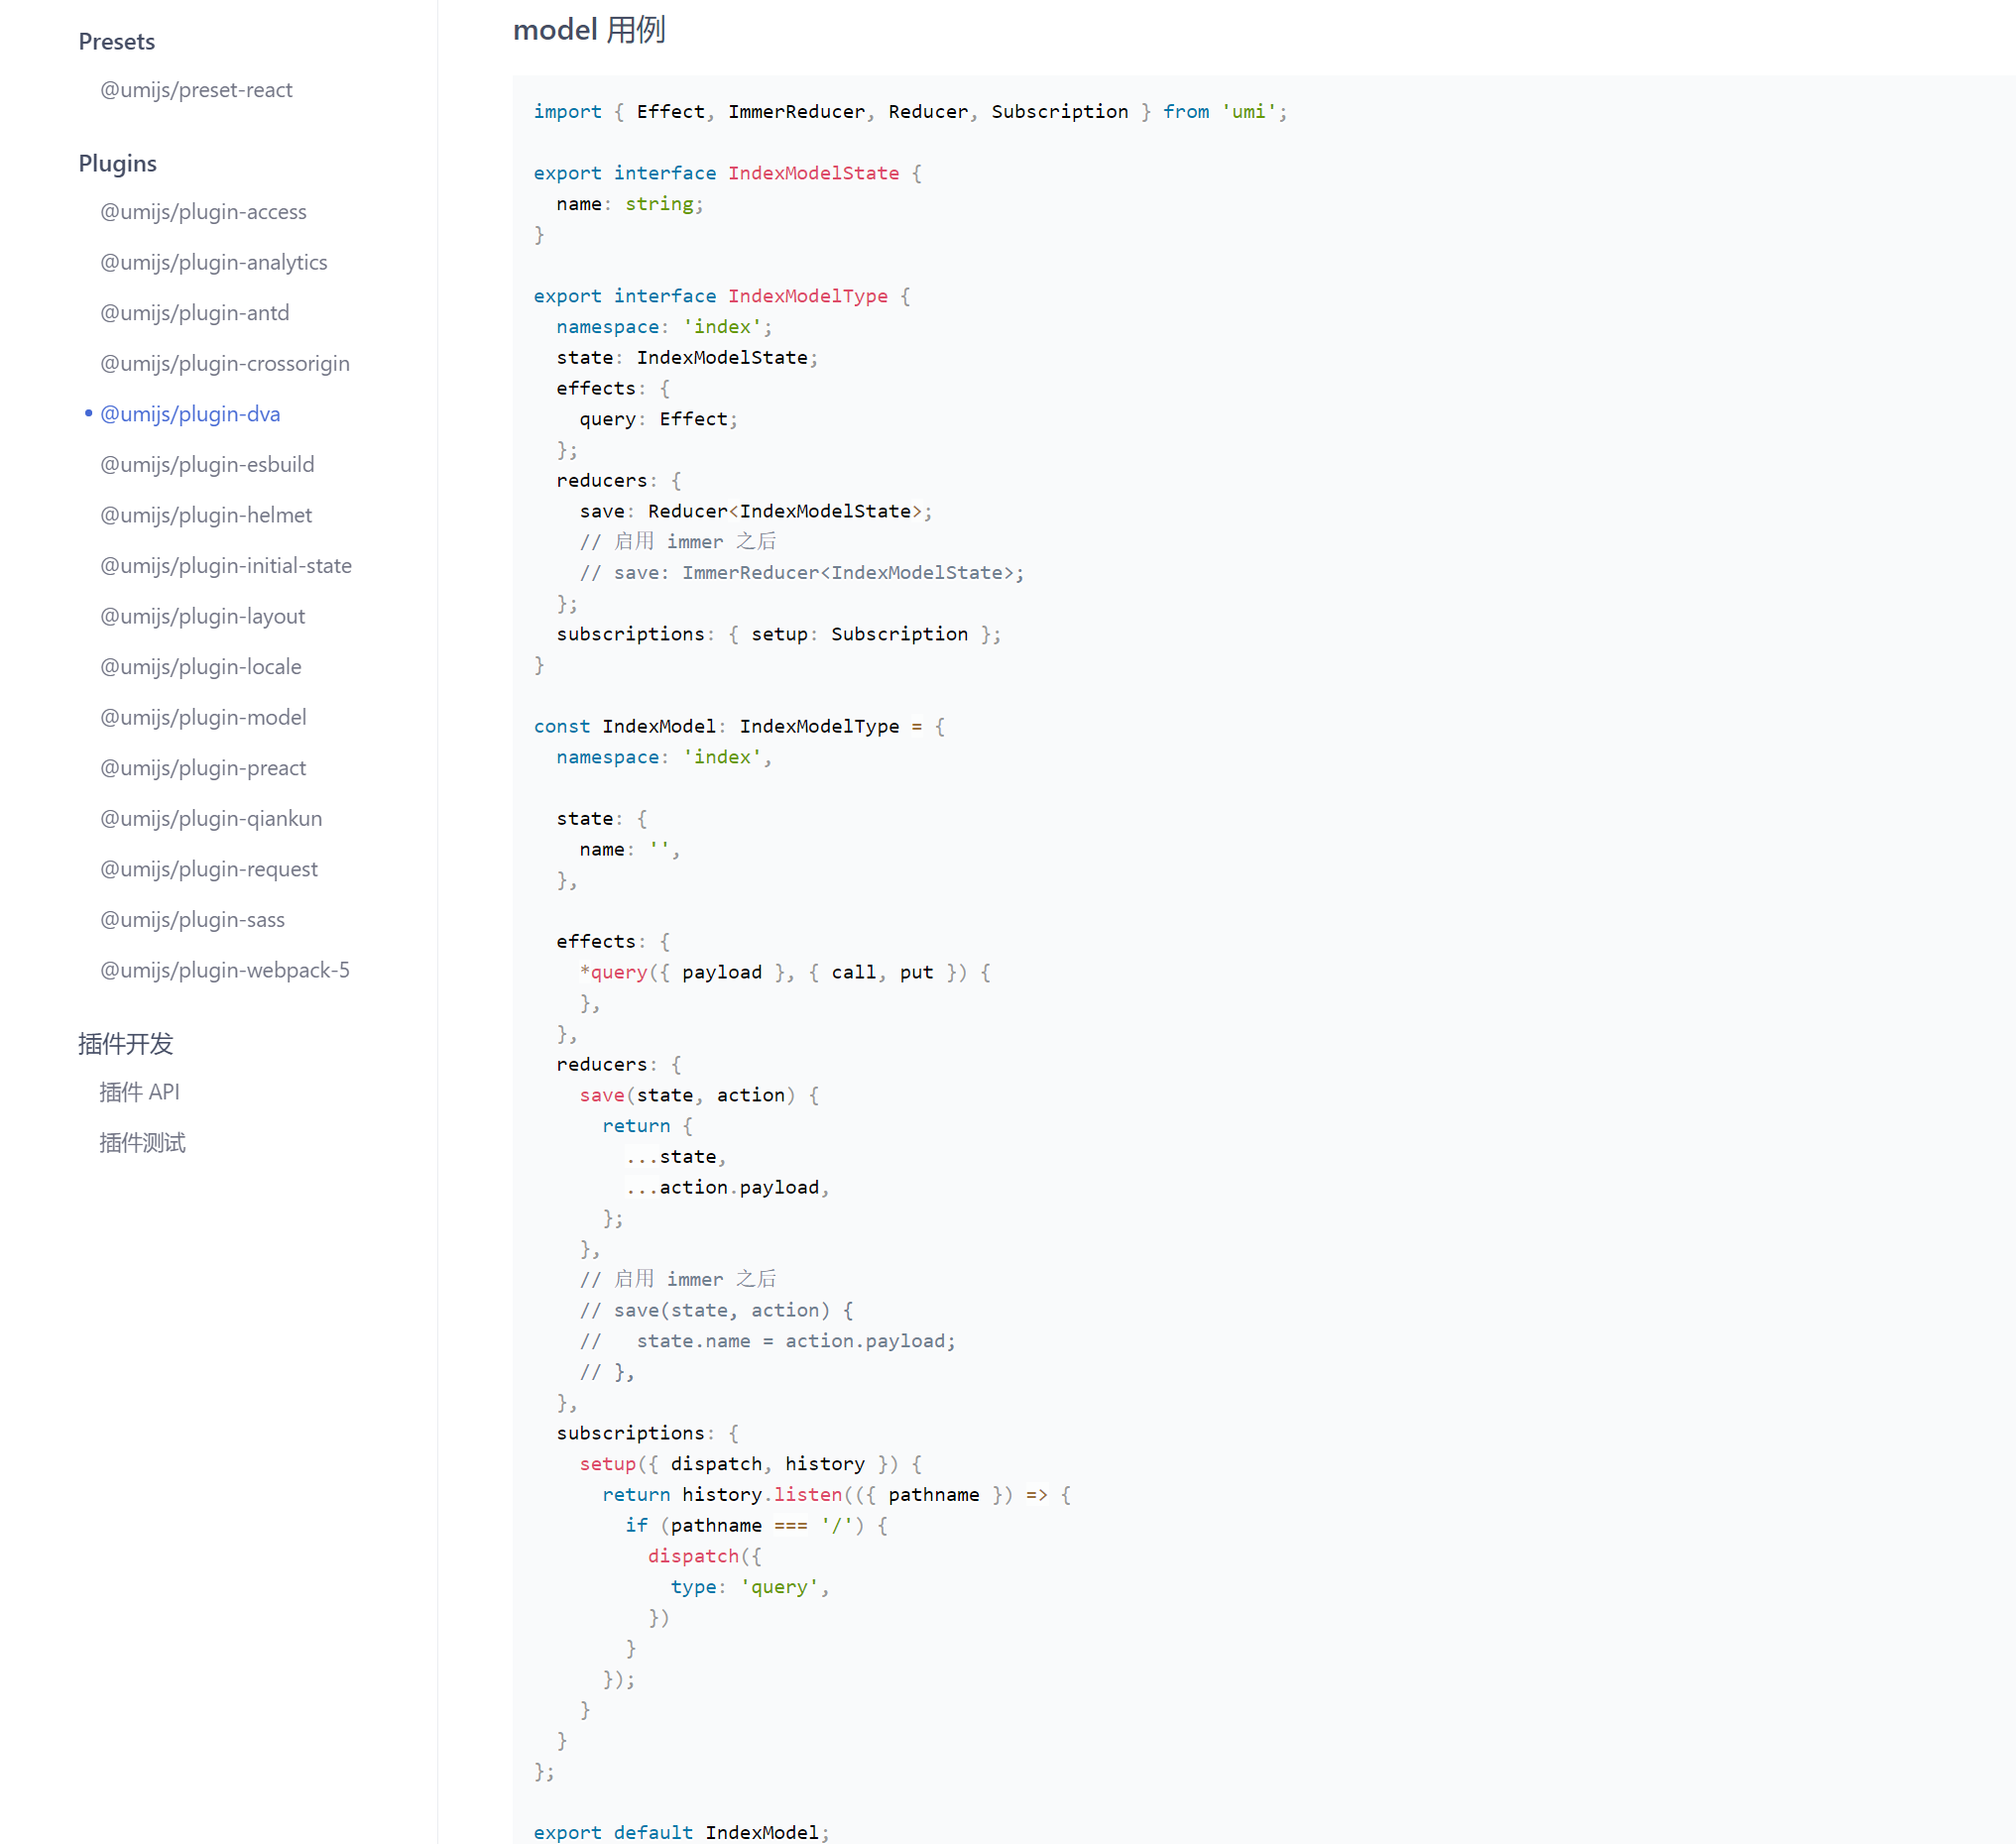Go to @umijs/plugin-analytics docs
Screen dimensions: 2016x1844
click(214, 262)
